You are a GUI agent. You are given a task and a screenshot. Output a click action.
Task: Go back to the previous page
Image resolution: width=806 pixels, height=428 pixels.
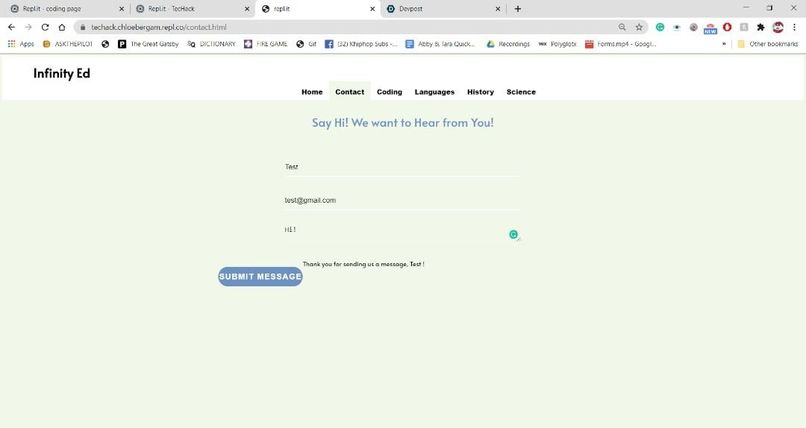point(11,27)
